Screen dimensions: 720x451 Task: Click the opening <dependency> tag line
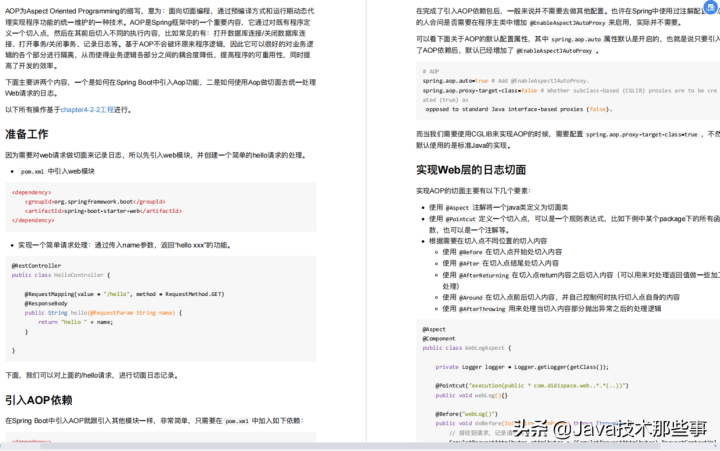click(32, 192)
